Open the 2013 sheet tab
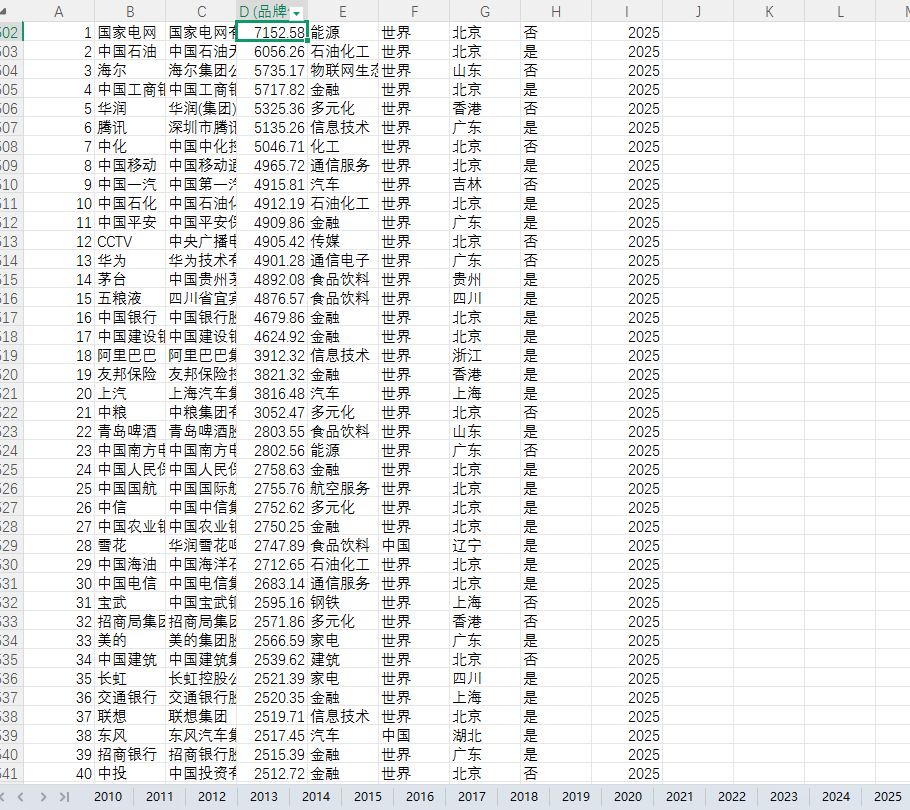This screenshot has width=910, height=810. pyautogui.click(x=263, y=797)
